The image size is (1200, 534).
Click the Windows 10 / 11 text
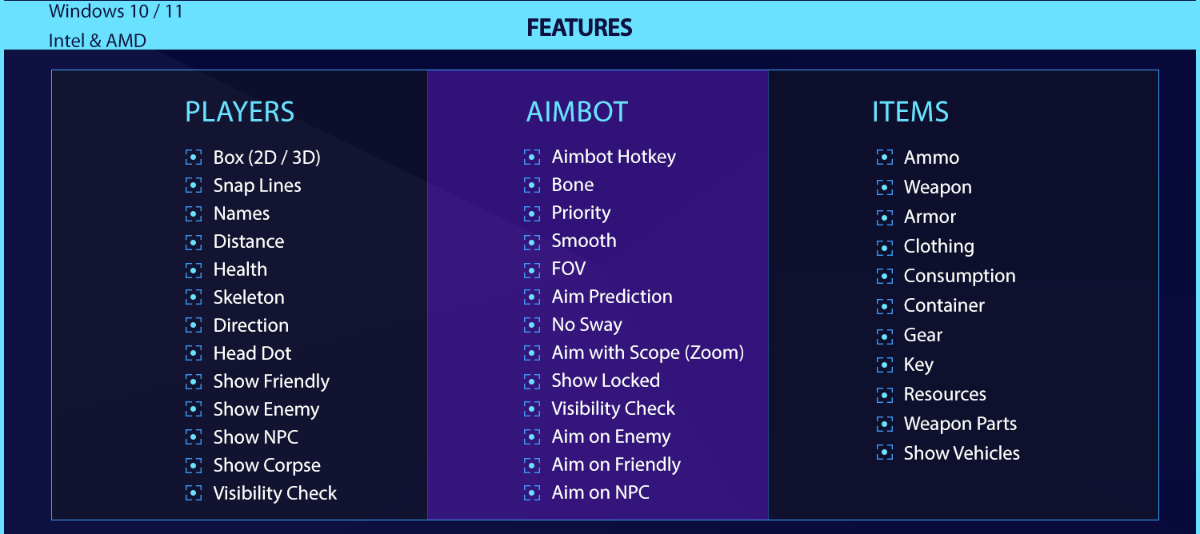pos(116,12)
